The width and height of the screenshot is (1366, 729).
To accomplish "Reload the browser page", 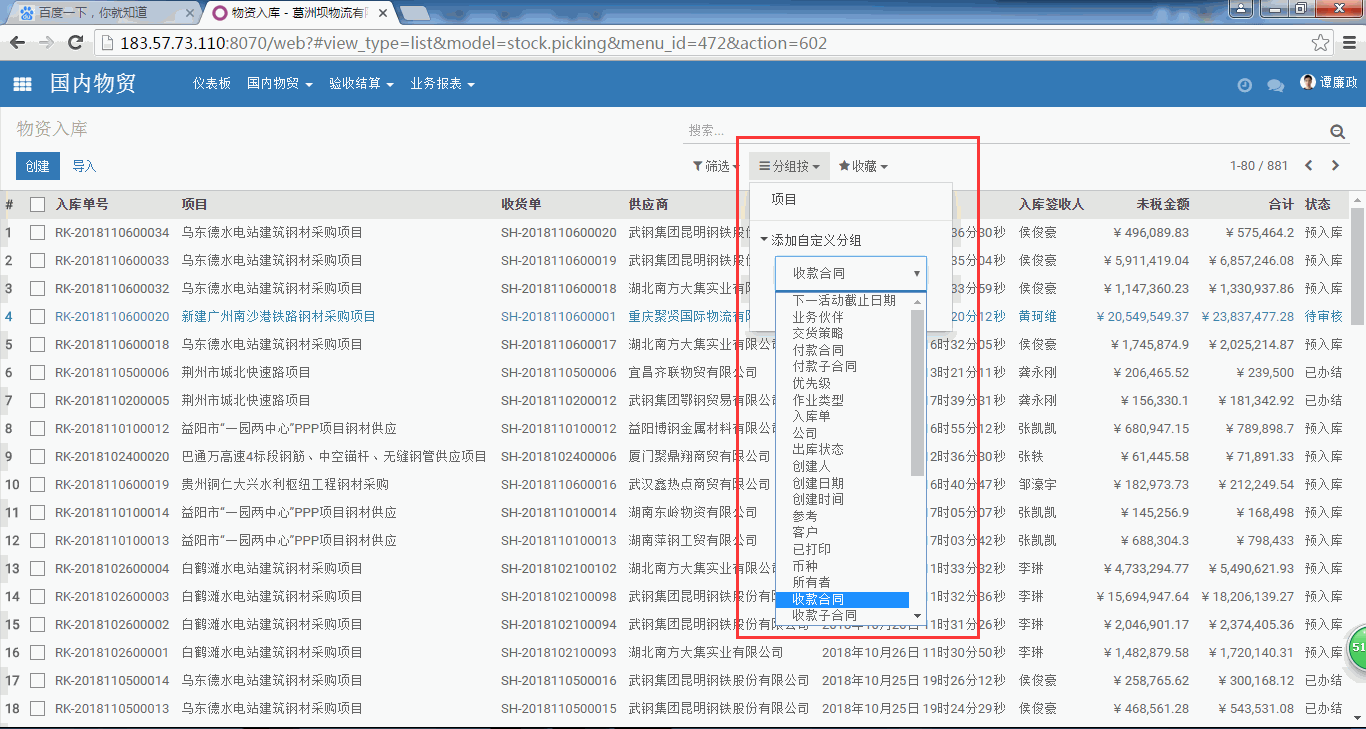I will (x=75, y=43).
